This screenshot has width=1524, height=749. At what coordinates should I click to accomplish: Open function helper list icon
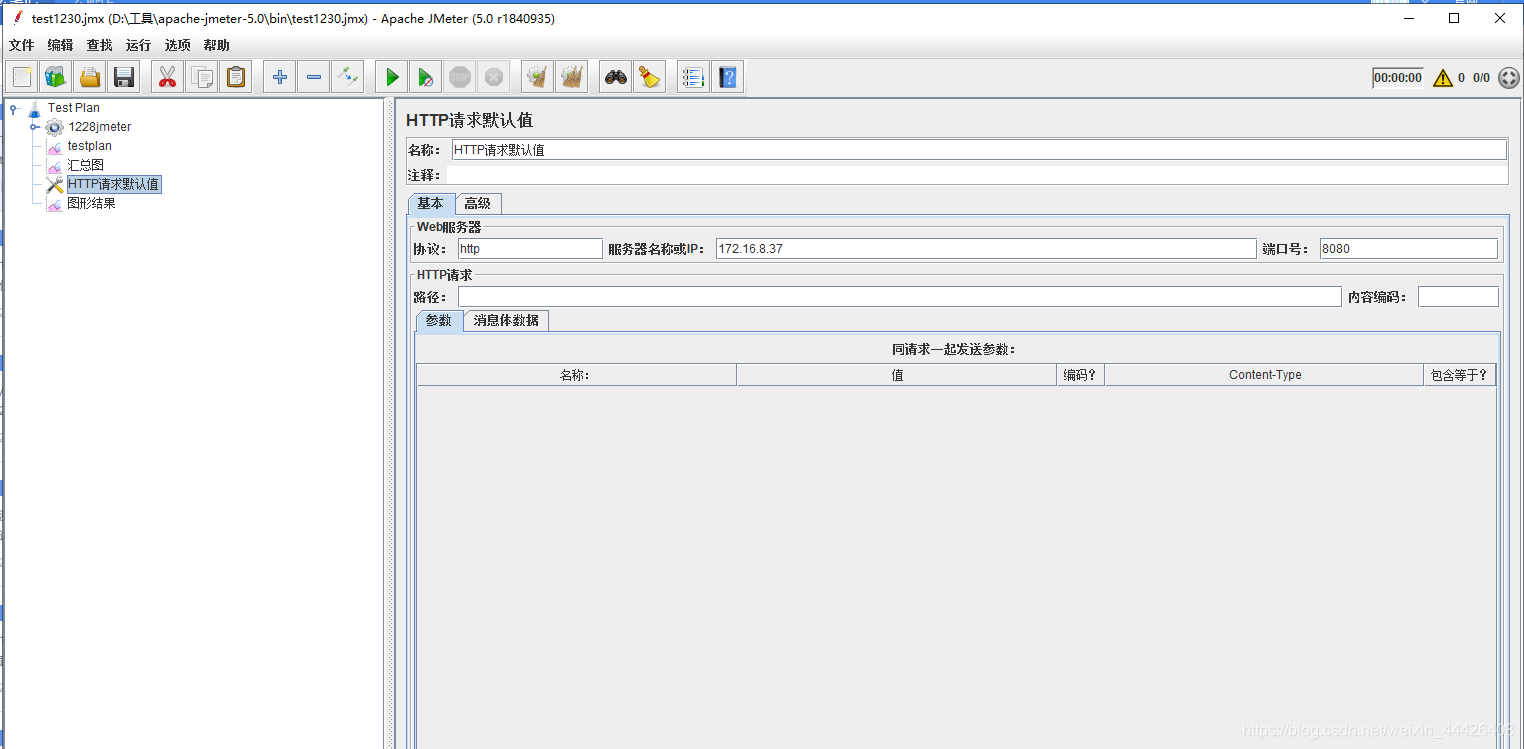pos(693,77)
